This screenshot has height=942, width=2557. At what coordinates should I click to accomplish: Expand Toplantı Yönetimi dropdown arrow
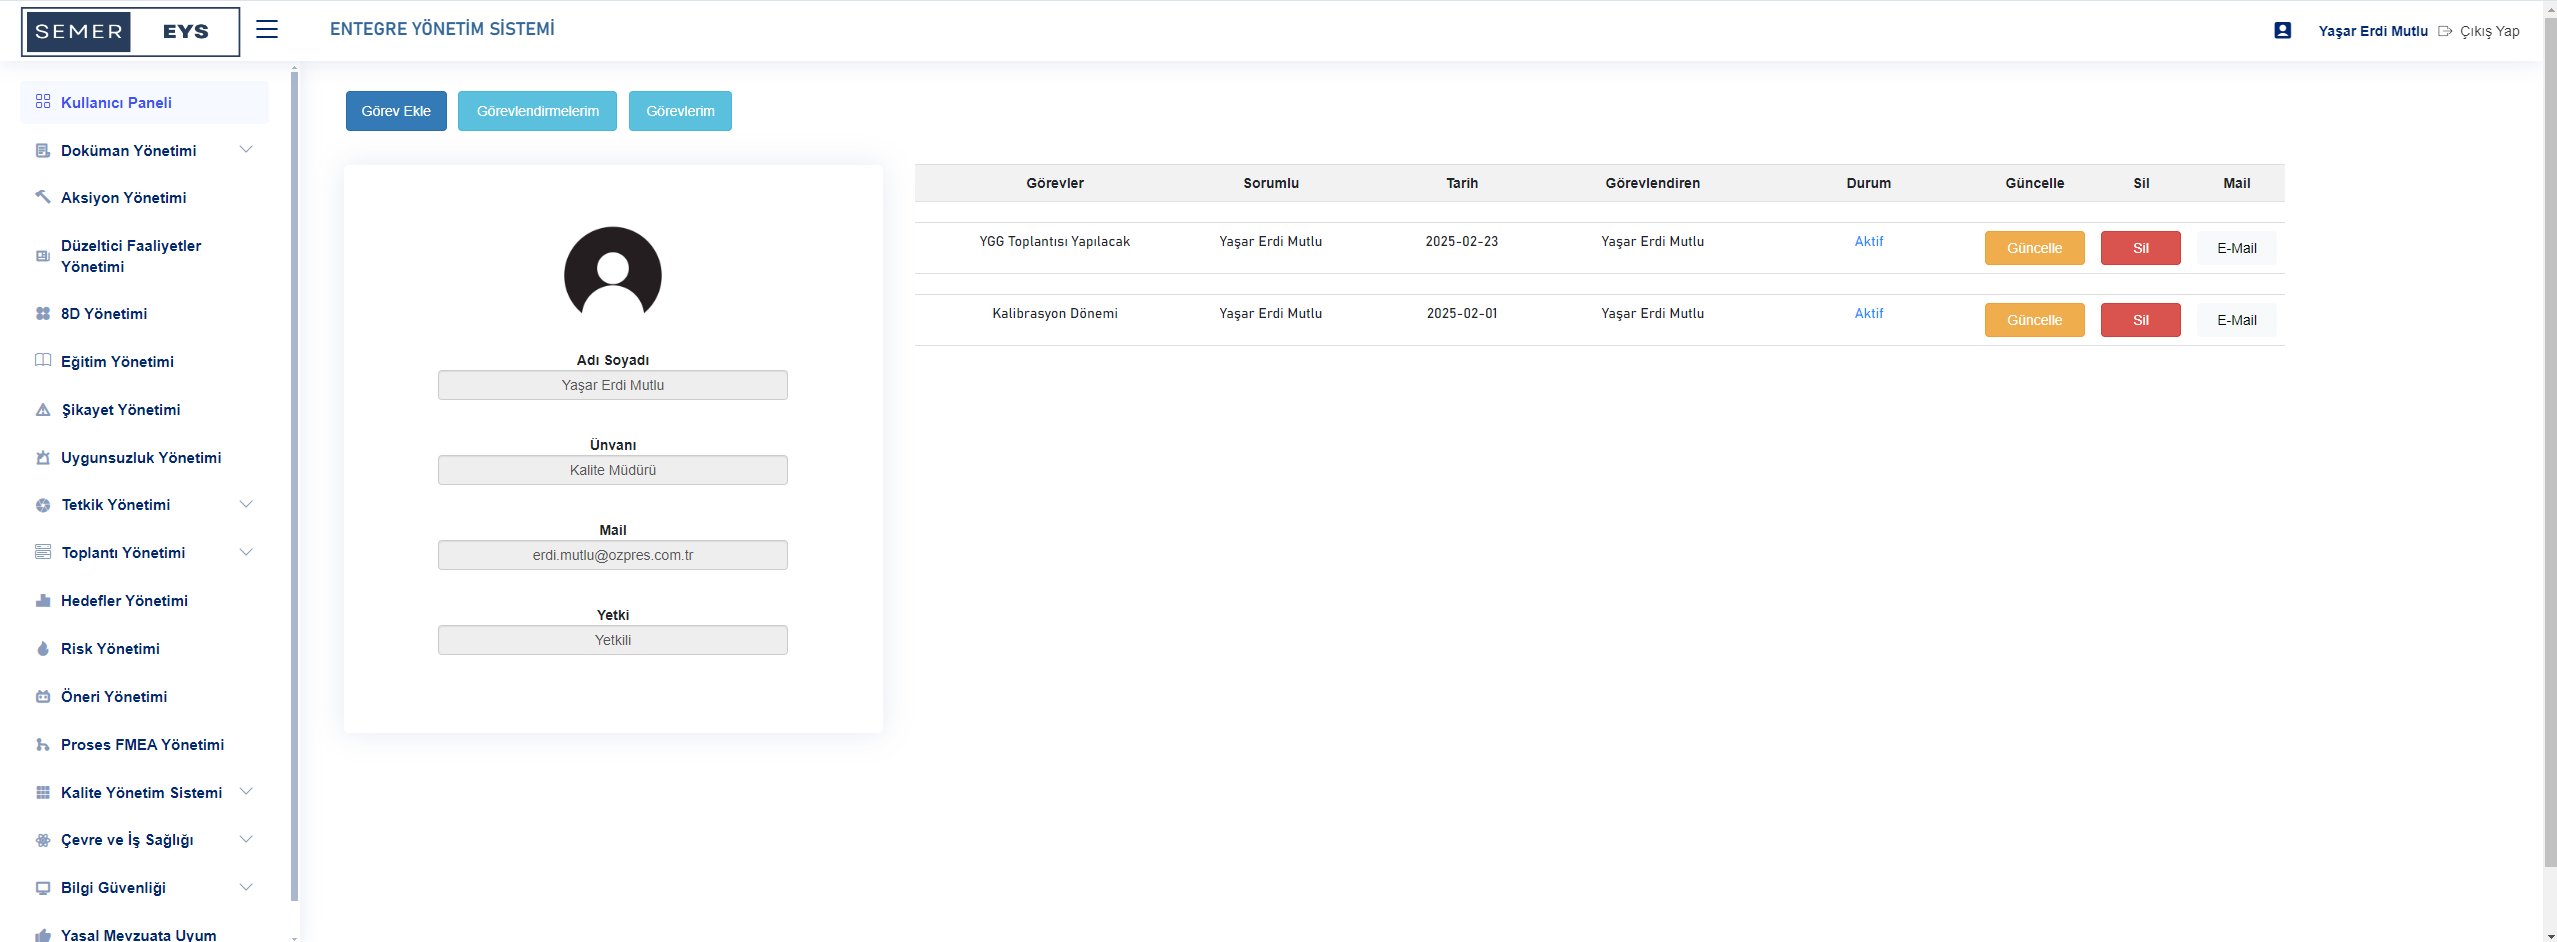click(246, 553)
